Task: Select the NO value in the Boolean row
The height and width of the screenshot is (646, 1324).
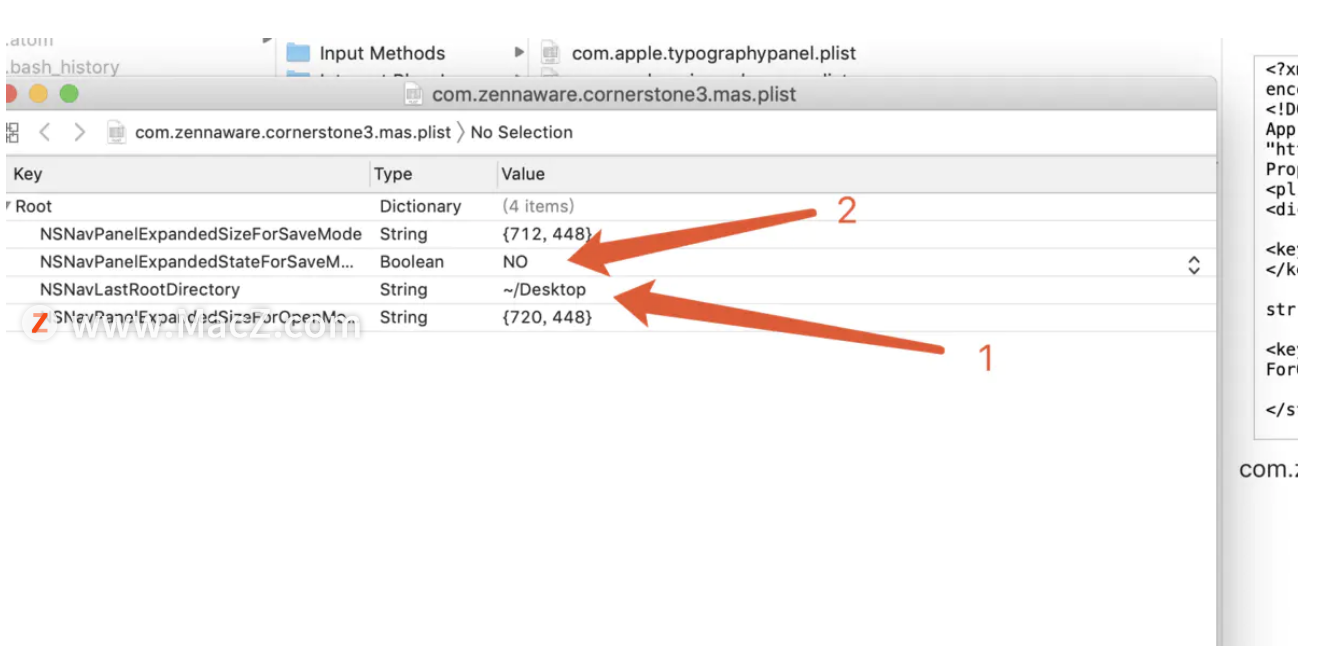Action: coord(515,262)
